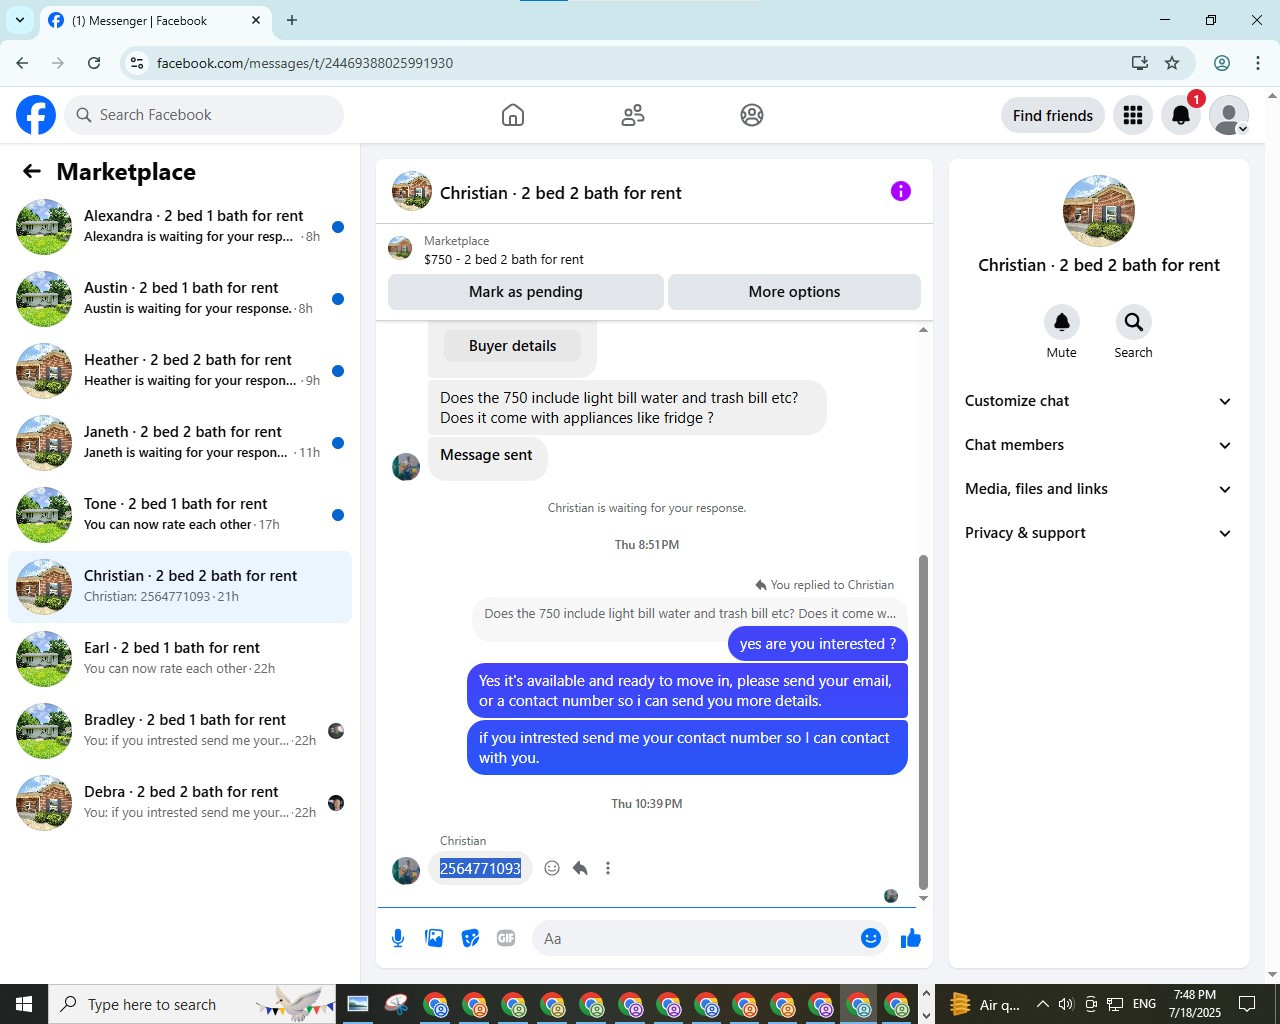Open notifications bell with badge
This screenshot has width=1280, height=1024.
click(1181, 115)
